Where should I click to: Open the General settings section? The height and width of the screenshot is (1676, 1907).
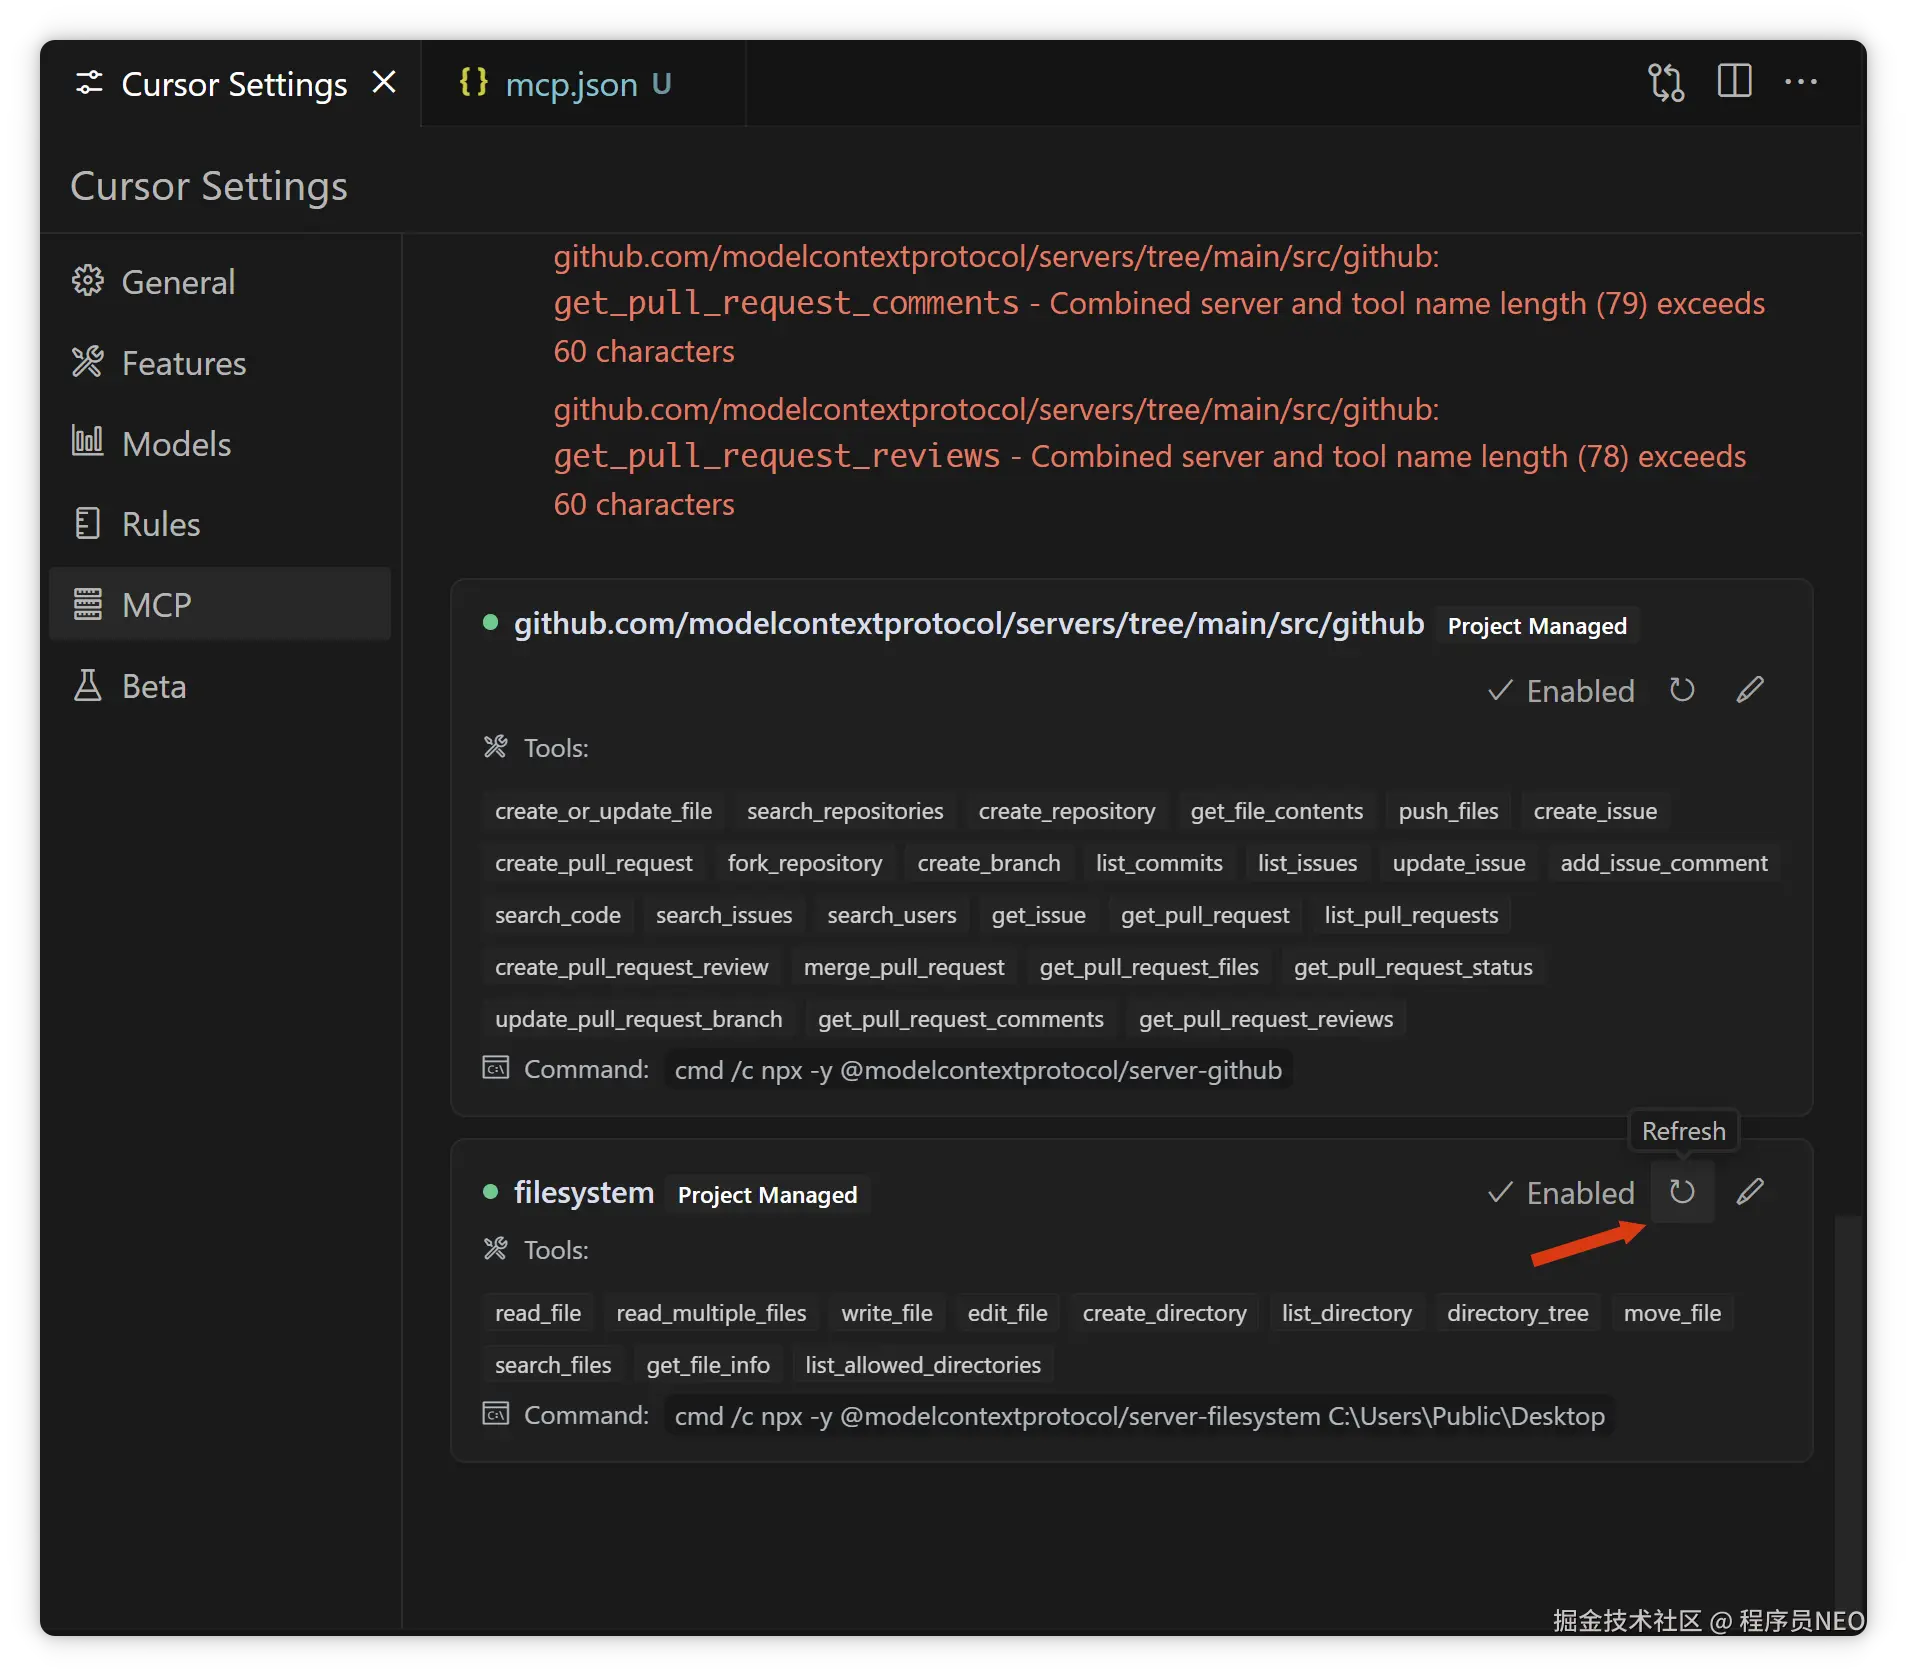(x=178, y=282)
